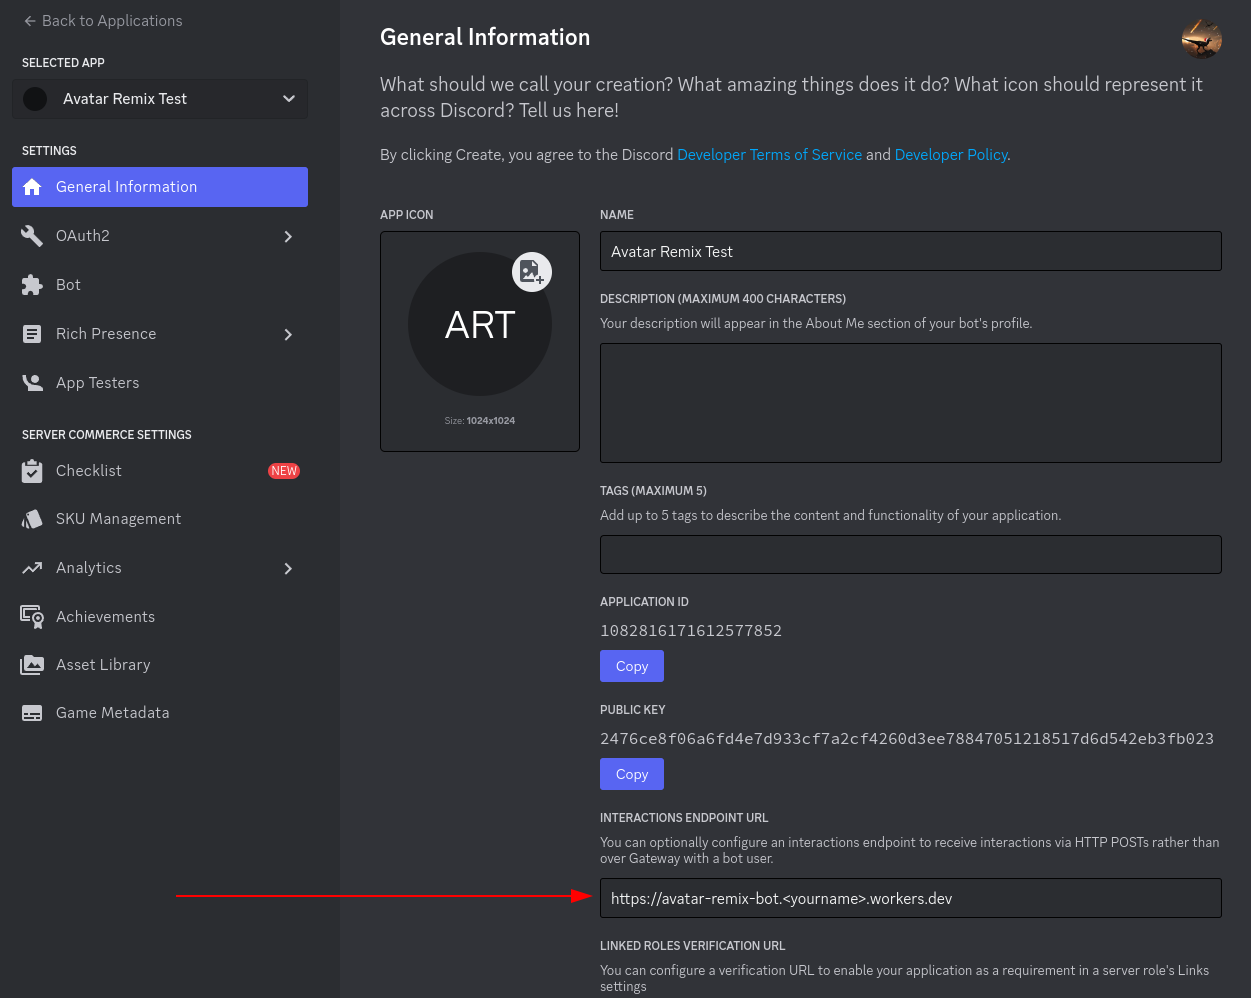Click the application ID number 1082816171612577852
Viewport: 1251px width, 998px height.
coord(691,631)
